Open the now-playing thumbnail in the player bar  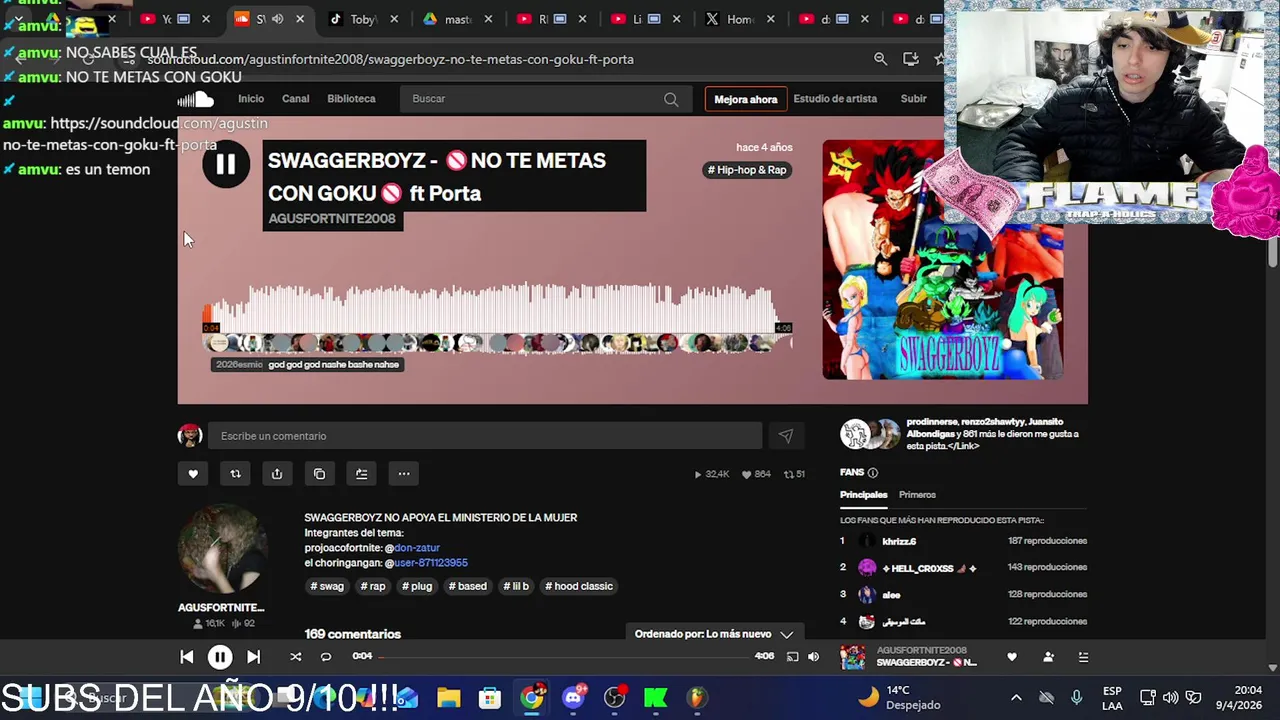pos(853,657)
